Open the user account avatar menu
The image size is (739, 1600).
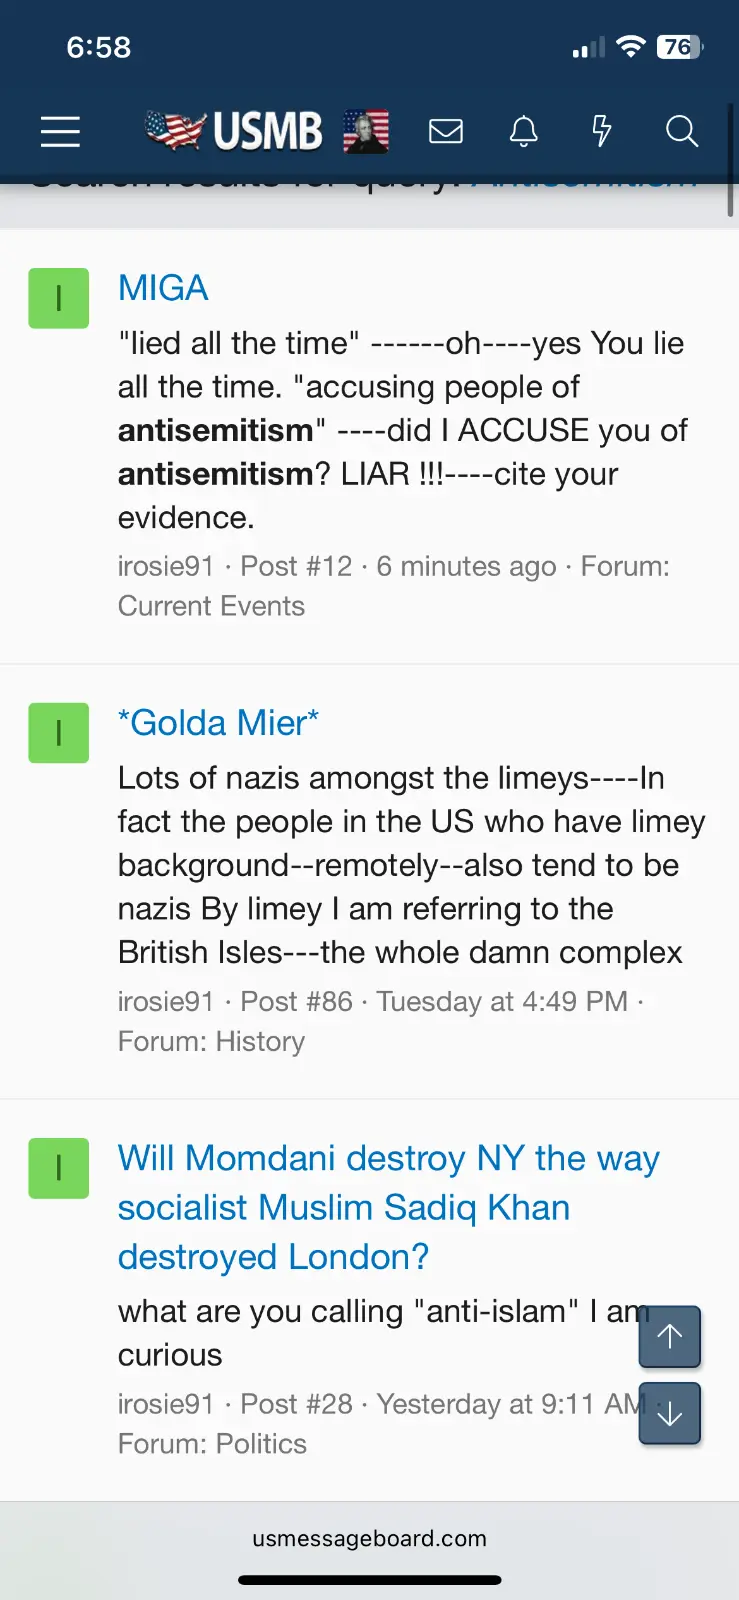click(x=366, y=131)
